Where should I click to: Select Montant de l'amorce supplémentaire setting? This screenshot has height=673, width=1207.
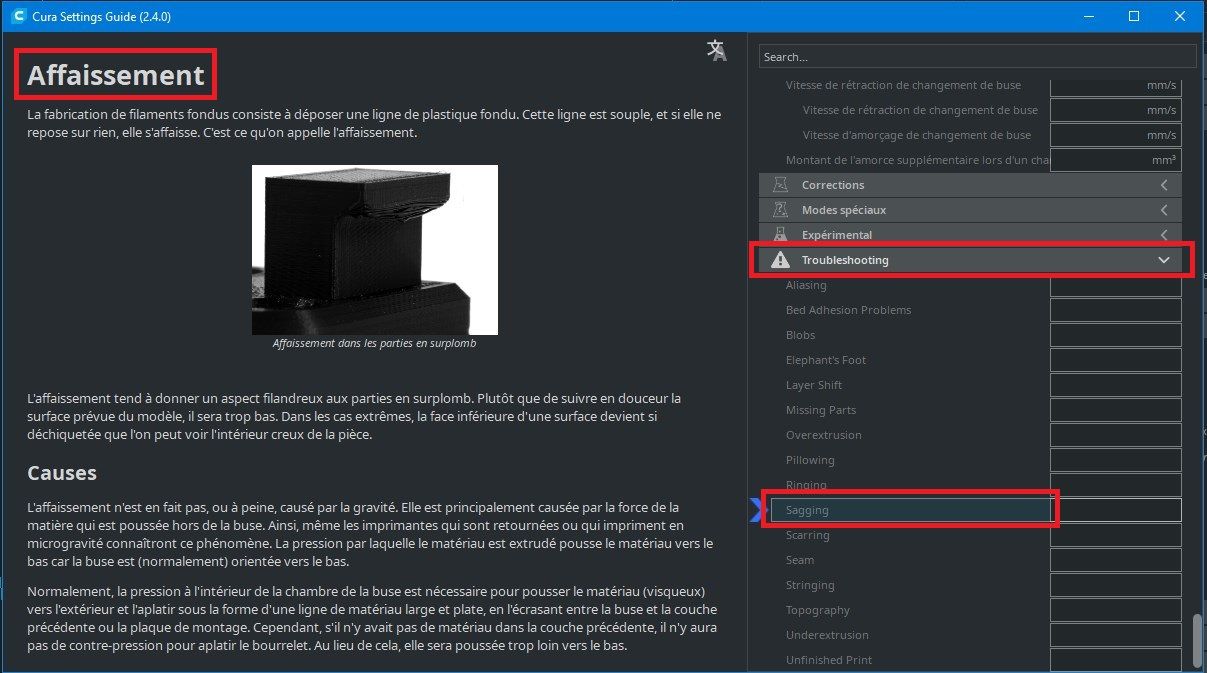click(x=917, y=160)
